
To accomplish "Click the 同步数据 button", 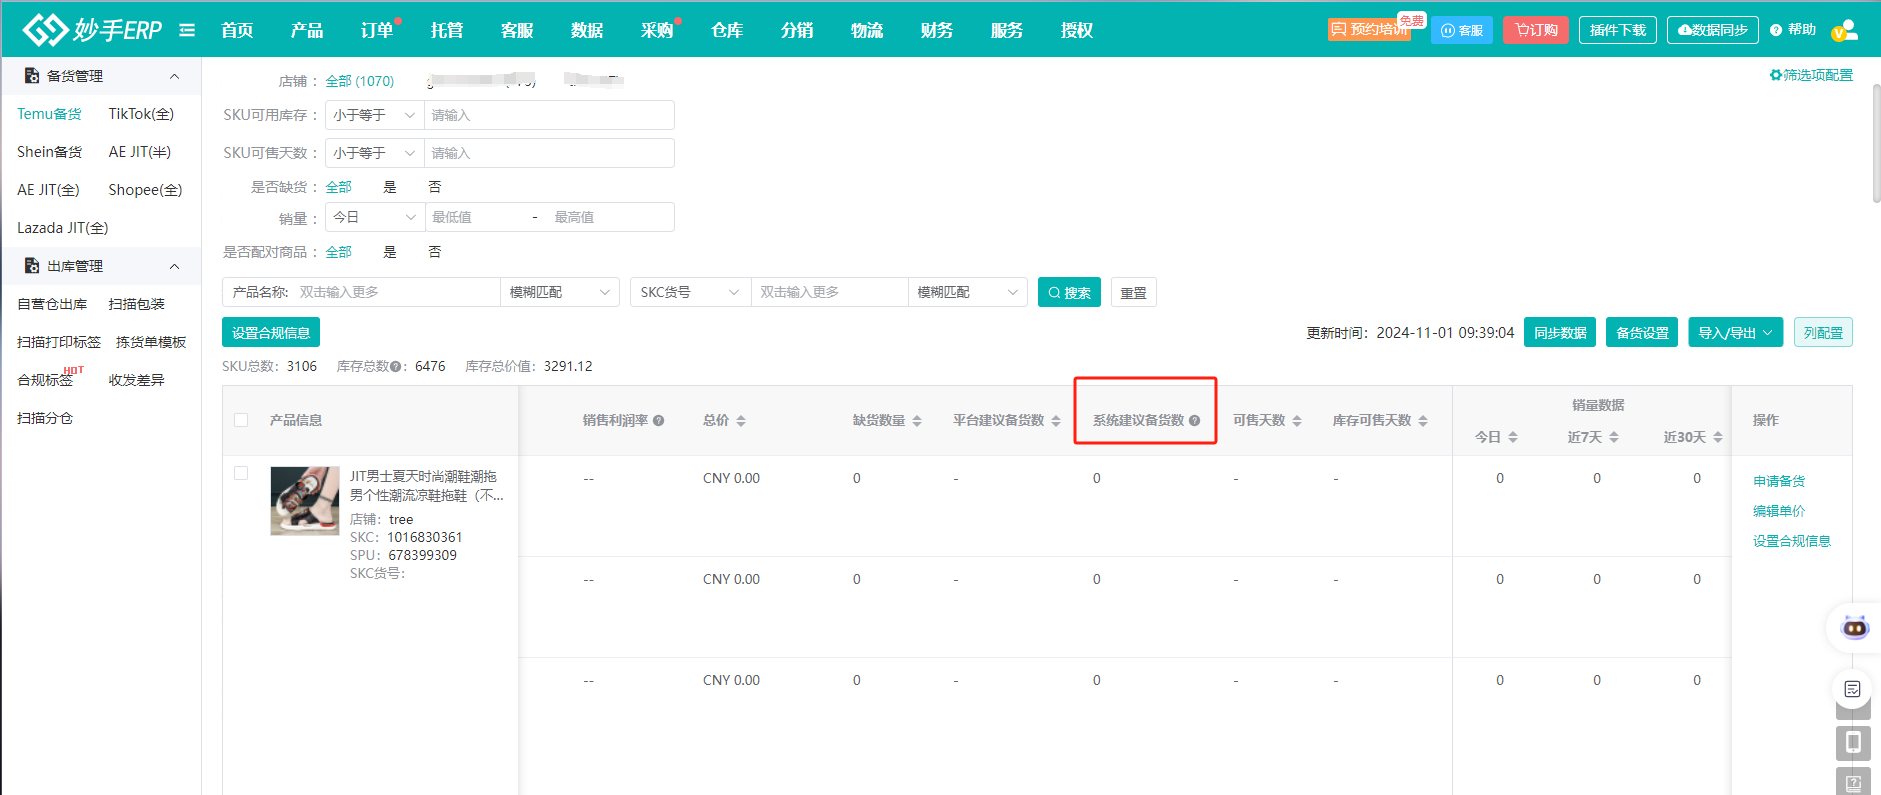I will [x=1560, y=333].
